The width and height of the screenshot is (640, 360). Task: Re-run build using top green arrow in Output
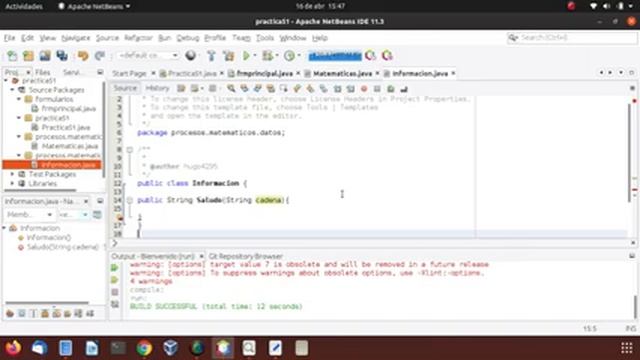115,268
